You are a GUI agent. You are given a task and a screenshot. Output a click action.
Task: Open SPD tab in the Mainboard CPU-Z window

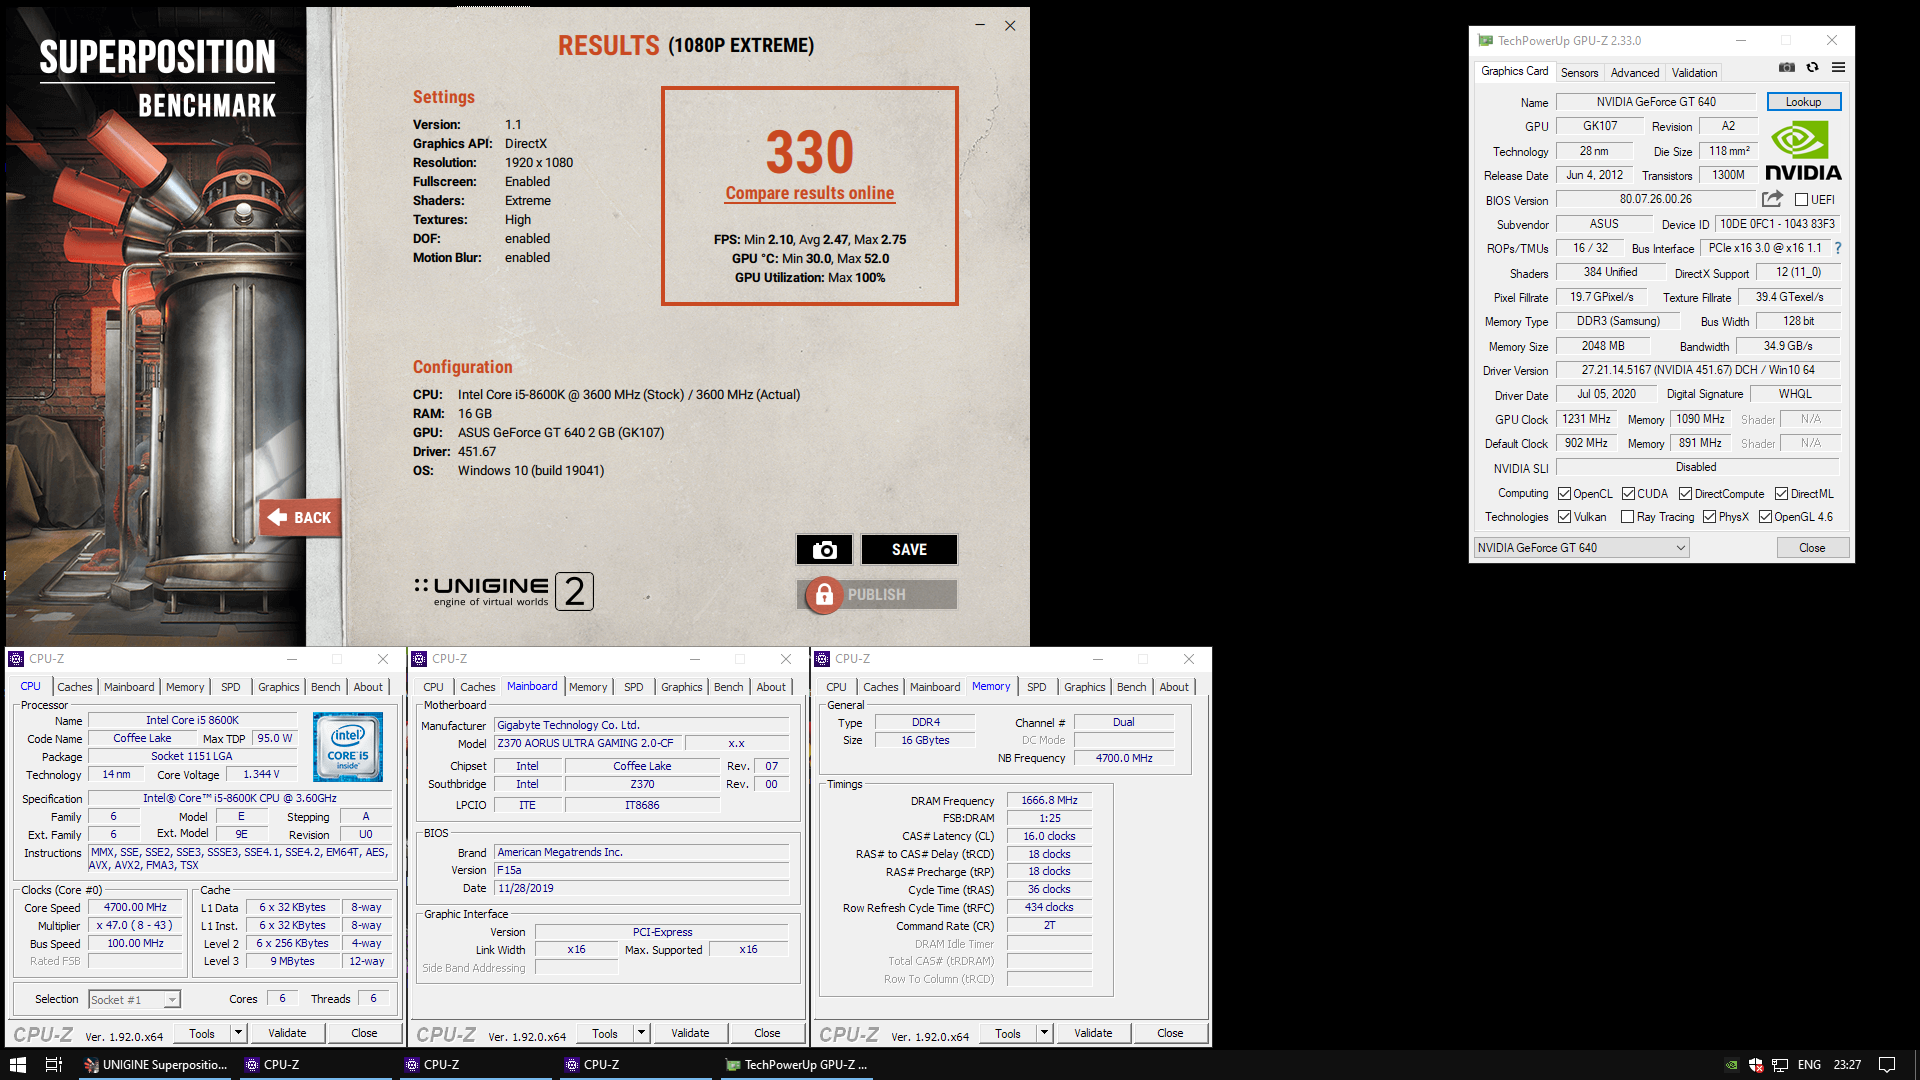coord(633,687)
